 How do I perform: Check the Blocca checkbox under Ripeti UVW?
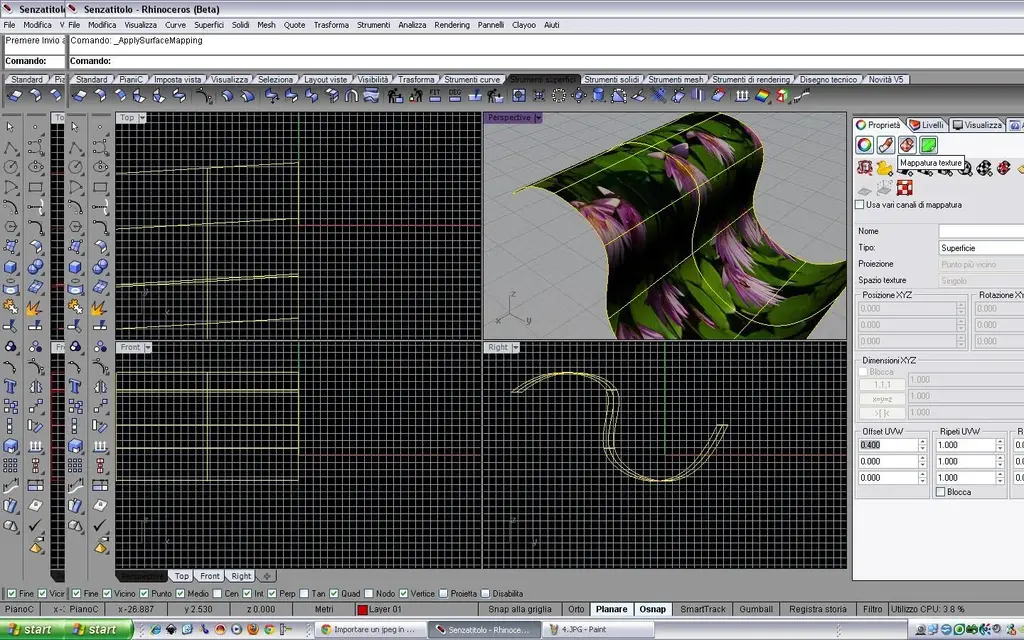tap(941, 492)
